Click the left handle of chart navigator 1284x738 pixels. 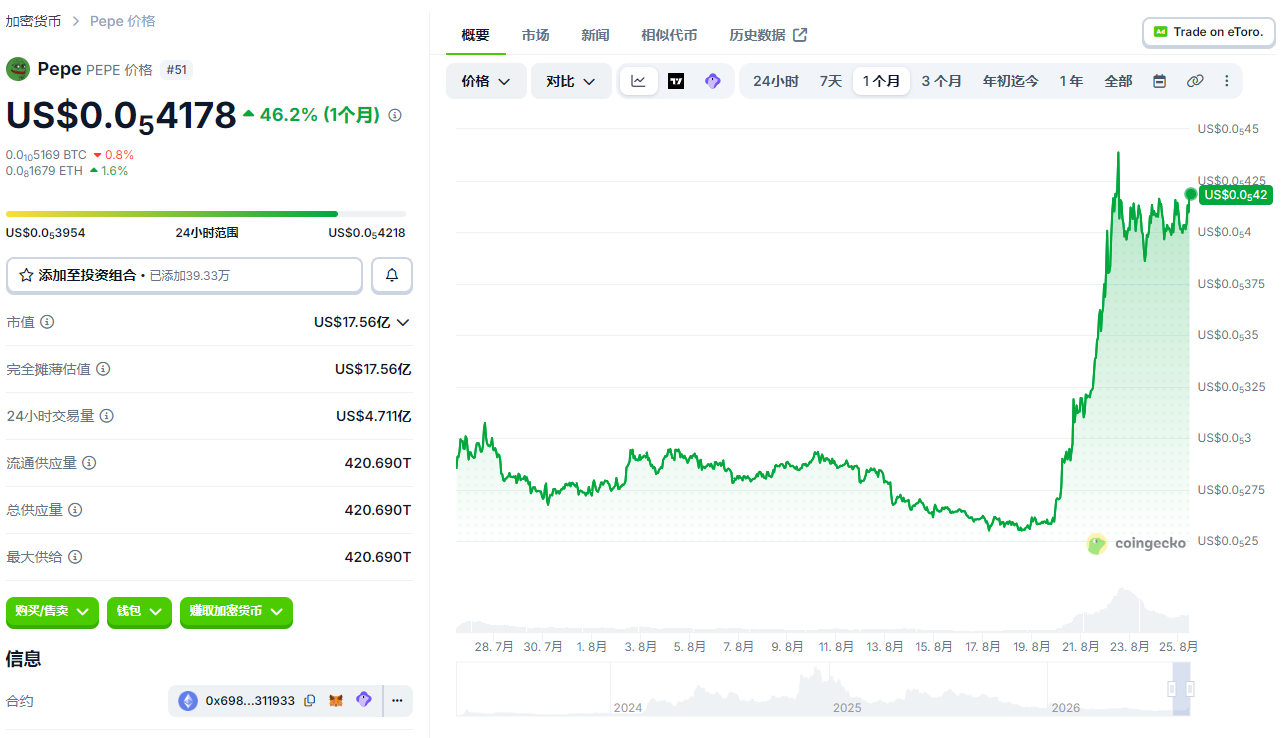(1172, 689)
